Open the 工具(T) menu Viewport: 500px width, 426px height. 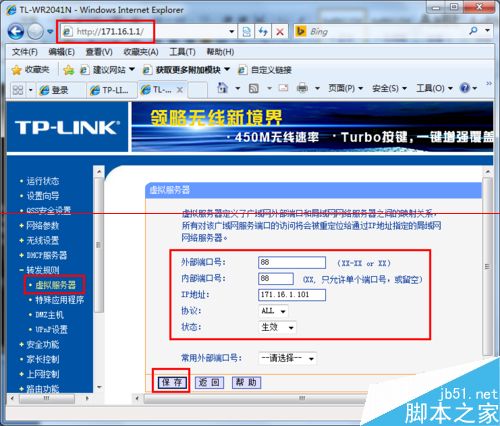point(182,52)
